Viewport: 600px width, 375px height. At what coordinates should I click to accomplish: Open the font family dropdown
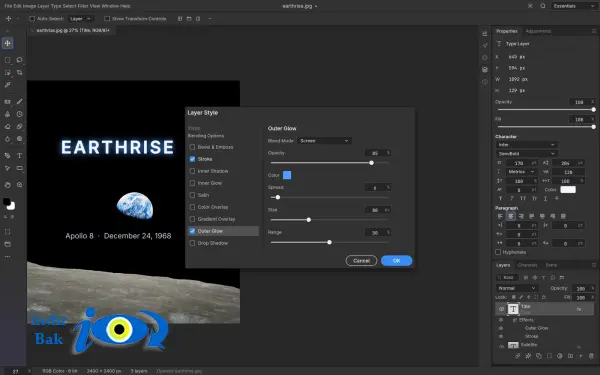pos(526,145)
